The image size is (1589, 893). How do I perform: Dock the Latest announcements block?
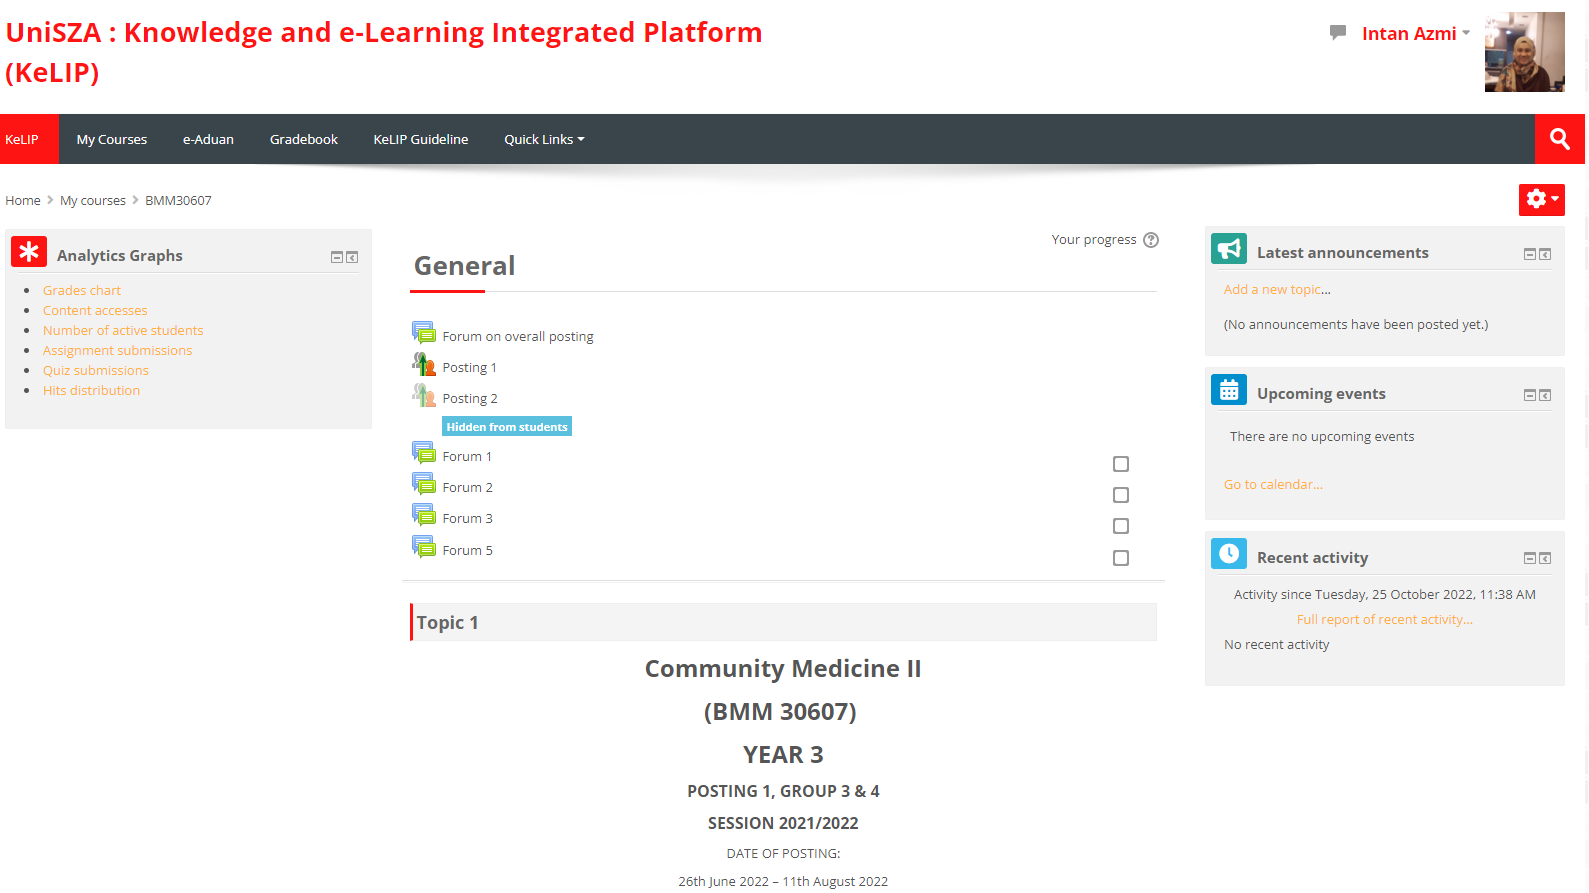pos(1545,254)
